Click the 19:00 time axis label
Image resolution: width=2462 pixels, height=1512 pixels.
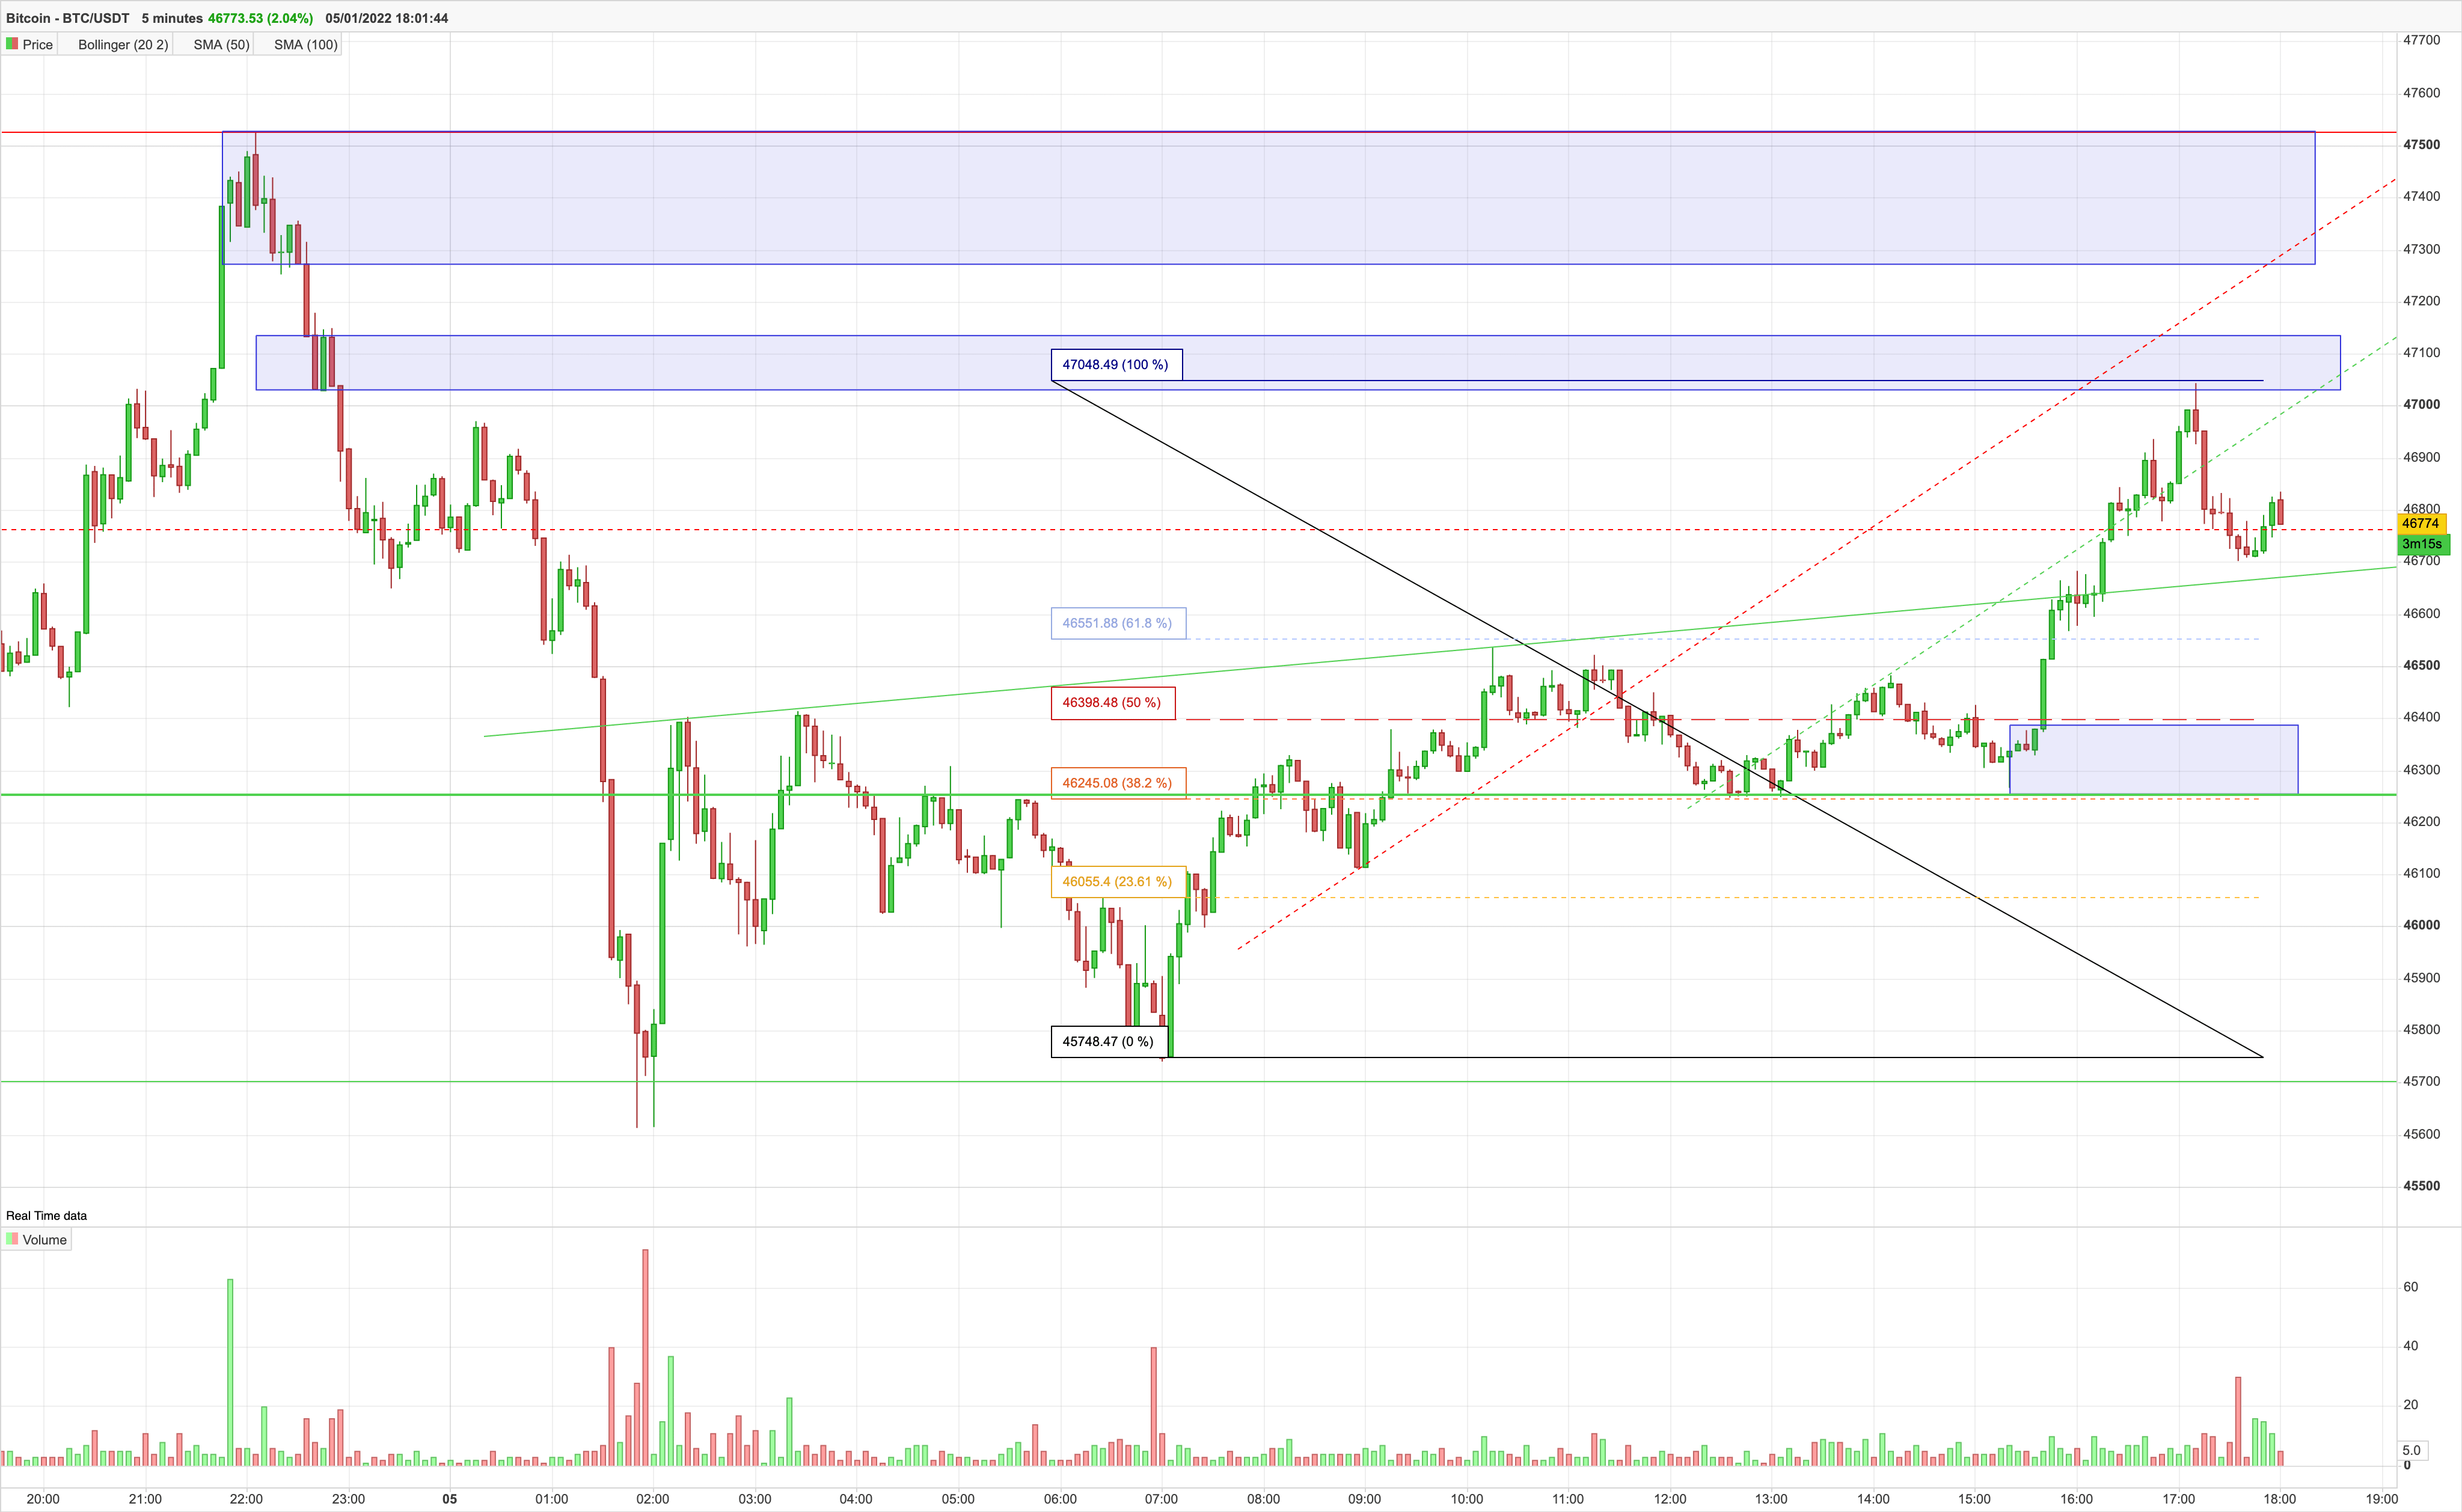point(2382,1499)
